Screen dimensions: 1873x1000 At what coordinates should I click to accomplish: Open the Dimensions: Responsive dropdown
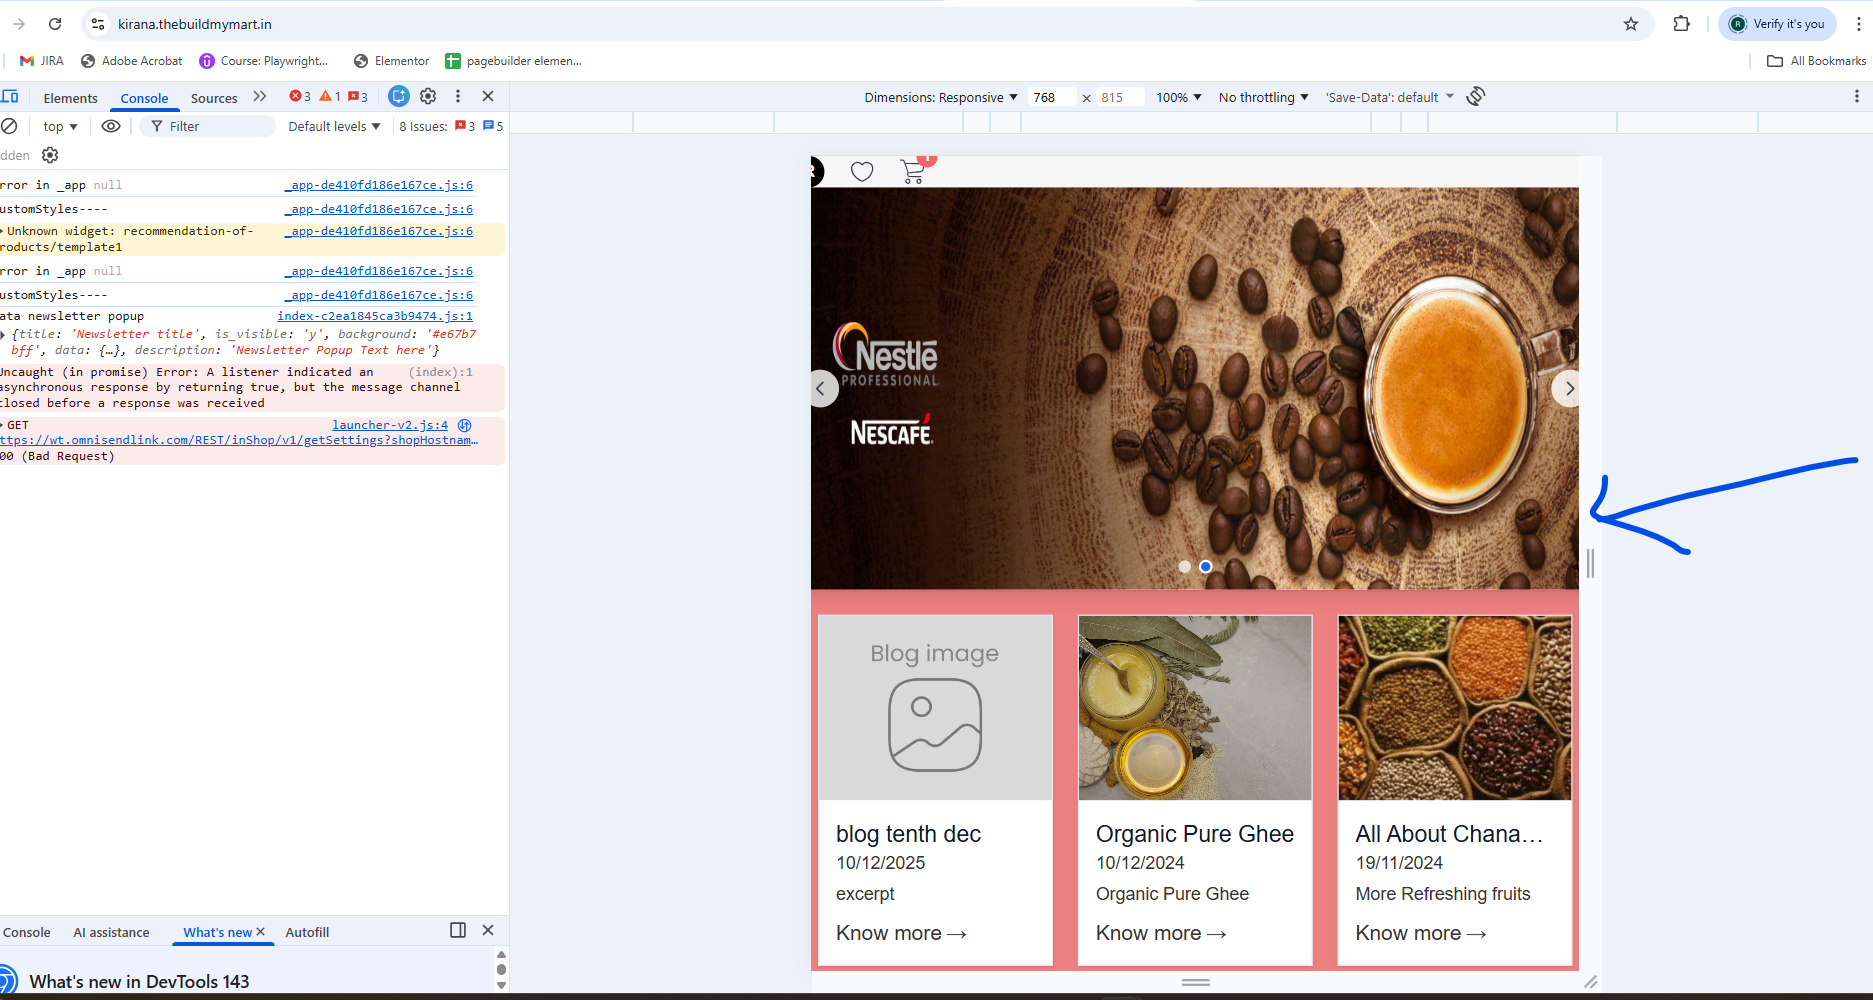coord(941,97)
